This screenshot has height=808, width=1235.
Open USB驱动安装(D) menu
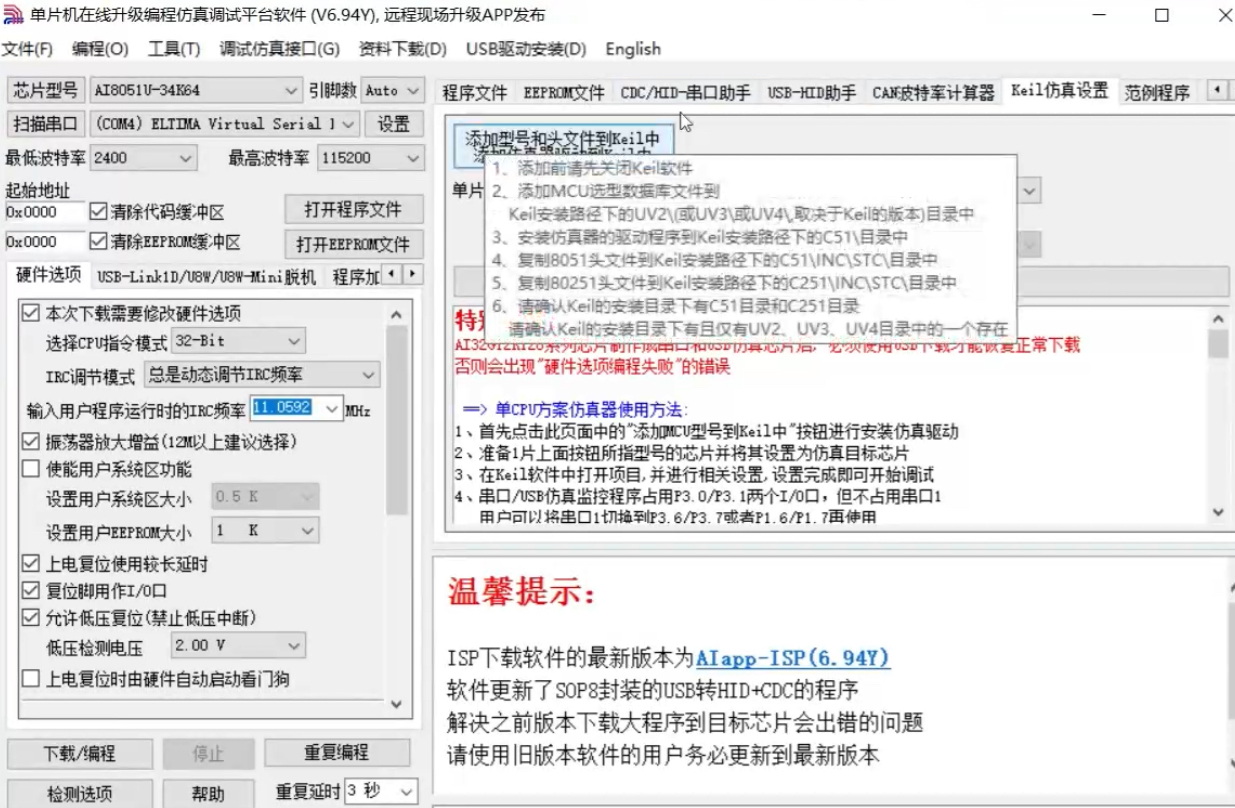point(526,49)
